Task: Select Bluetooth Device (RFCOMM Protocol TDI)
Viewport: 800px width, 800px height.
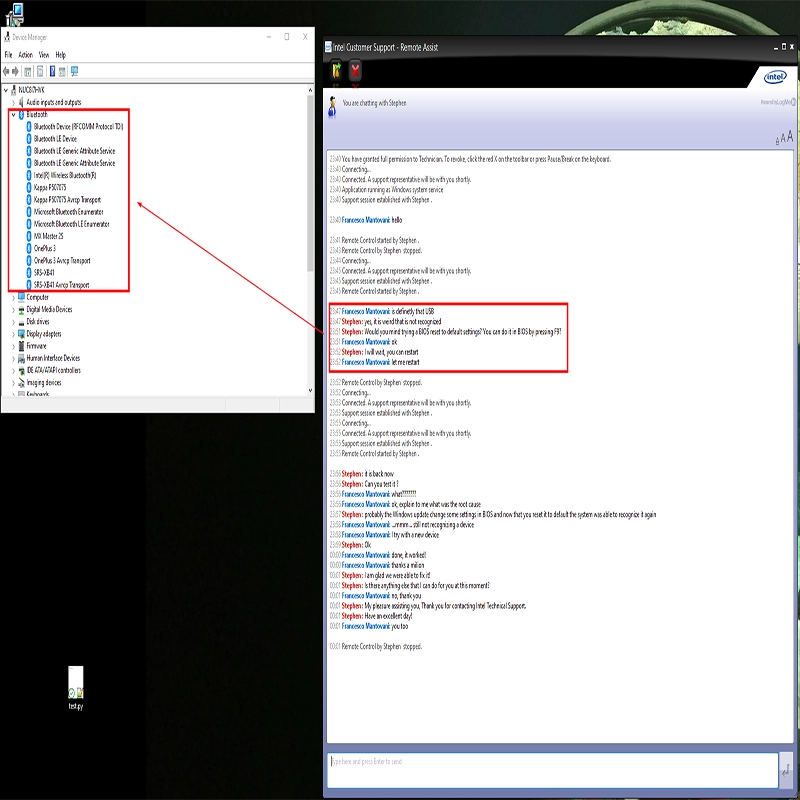Action: (79, 127)
